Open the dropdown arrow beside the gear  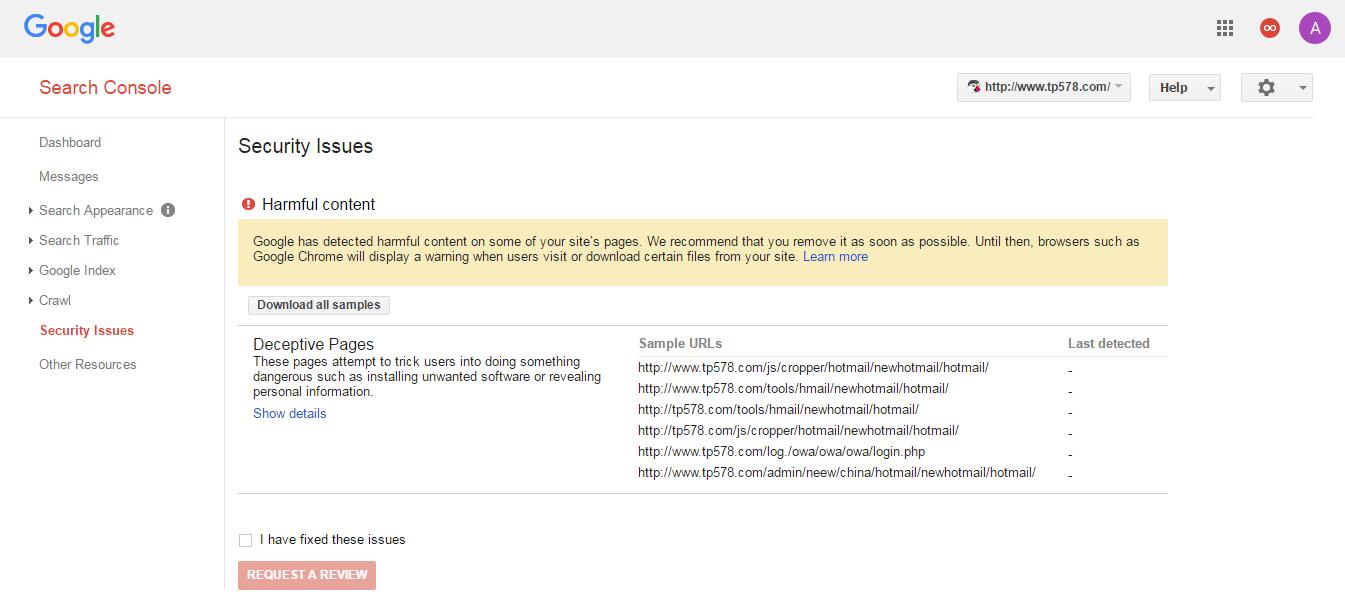click(1302, 88)
